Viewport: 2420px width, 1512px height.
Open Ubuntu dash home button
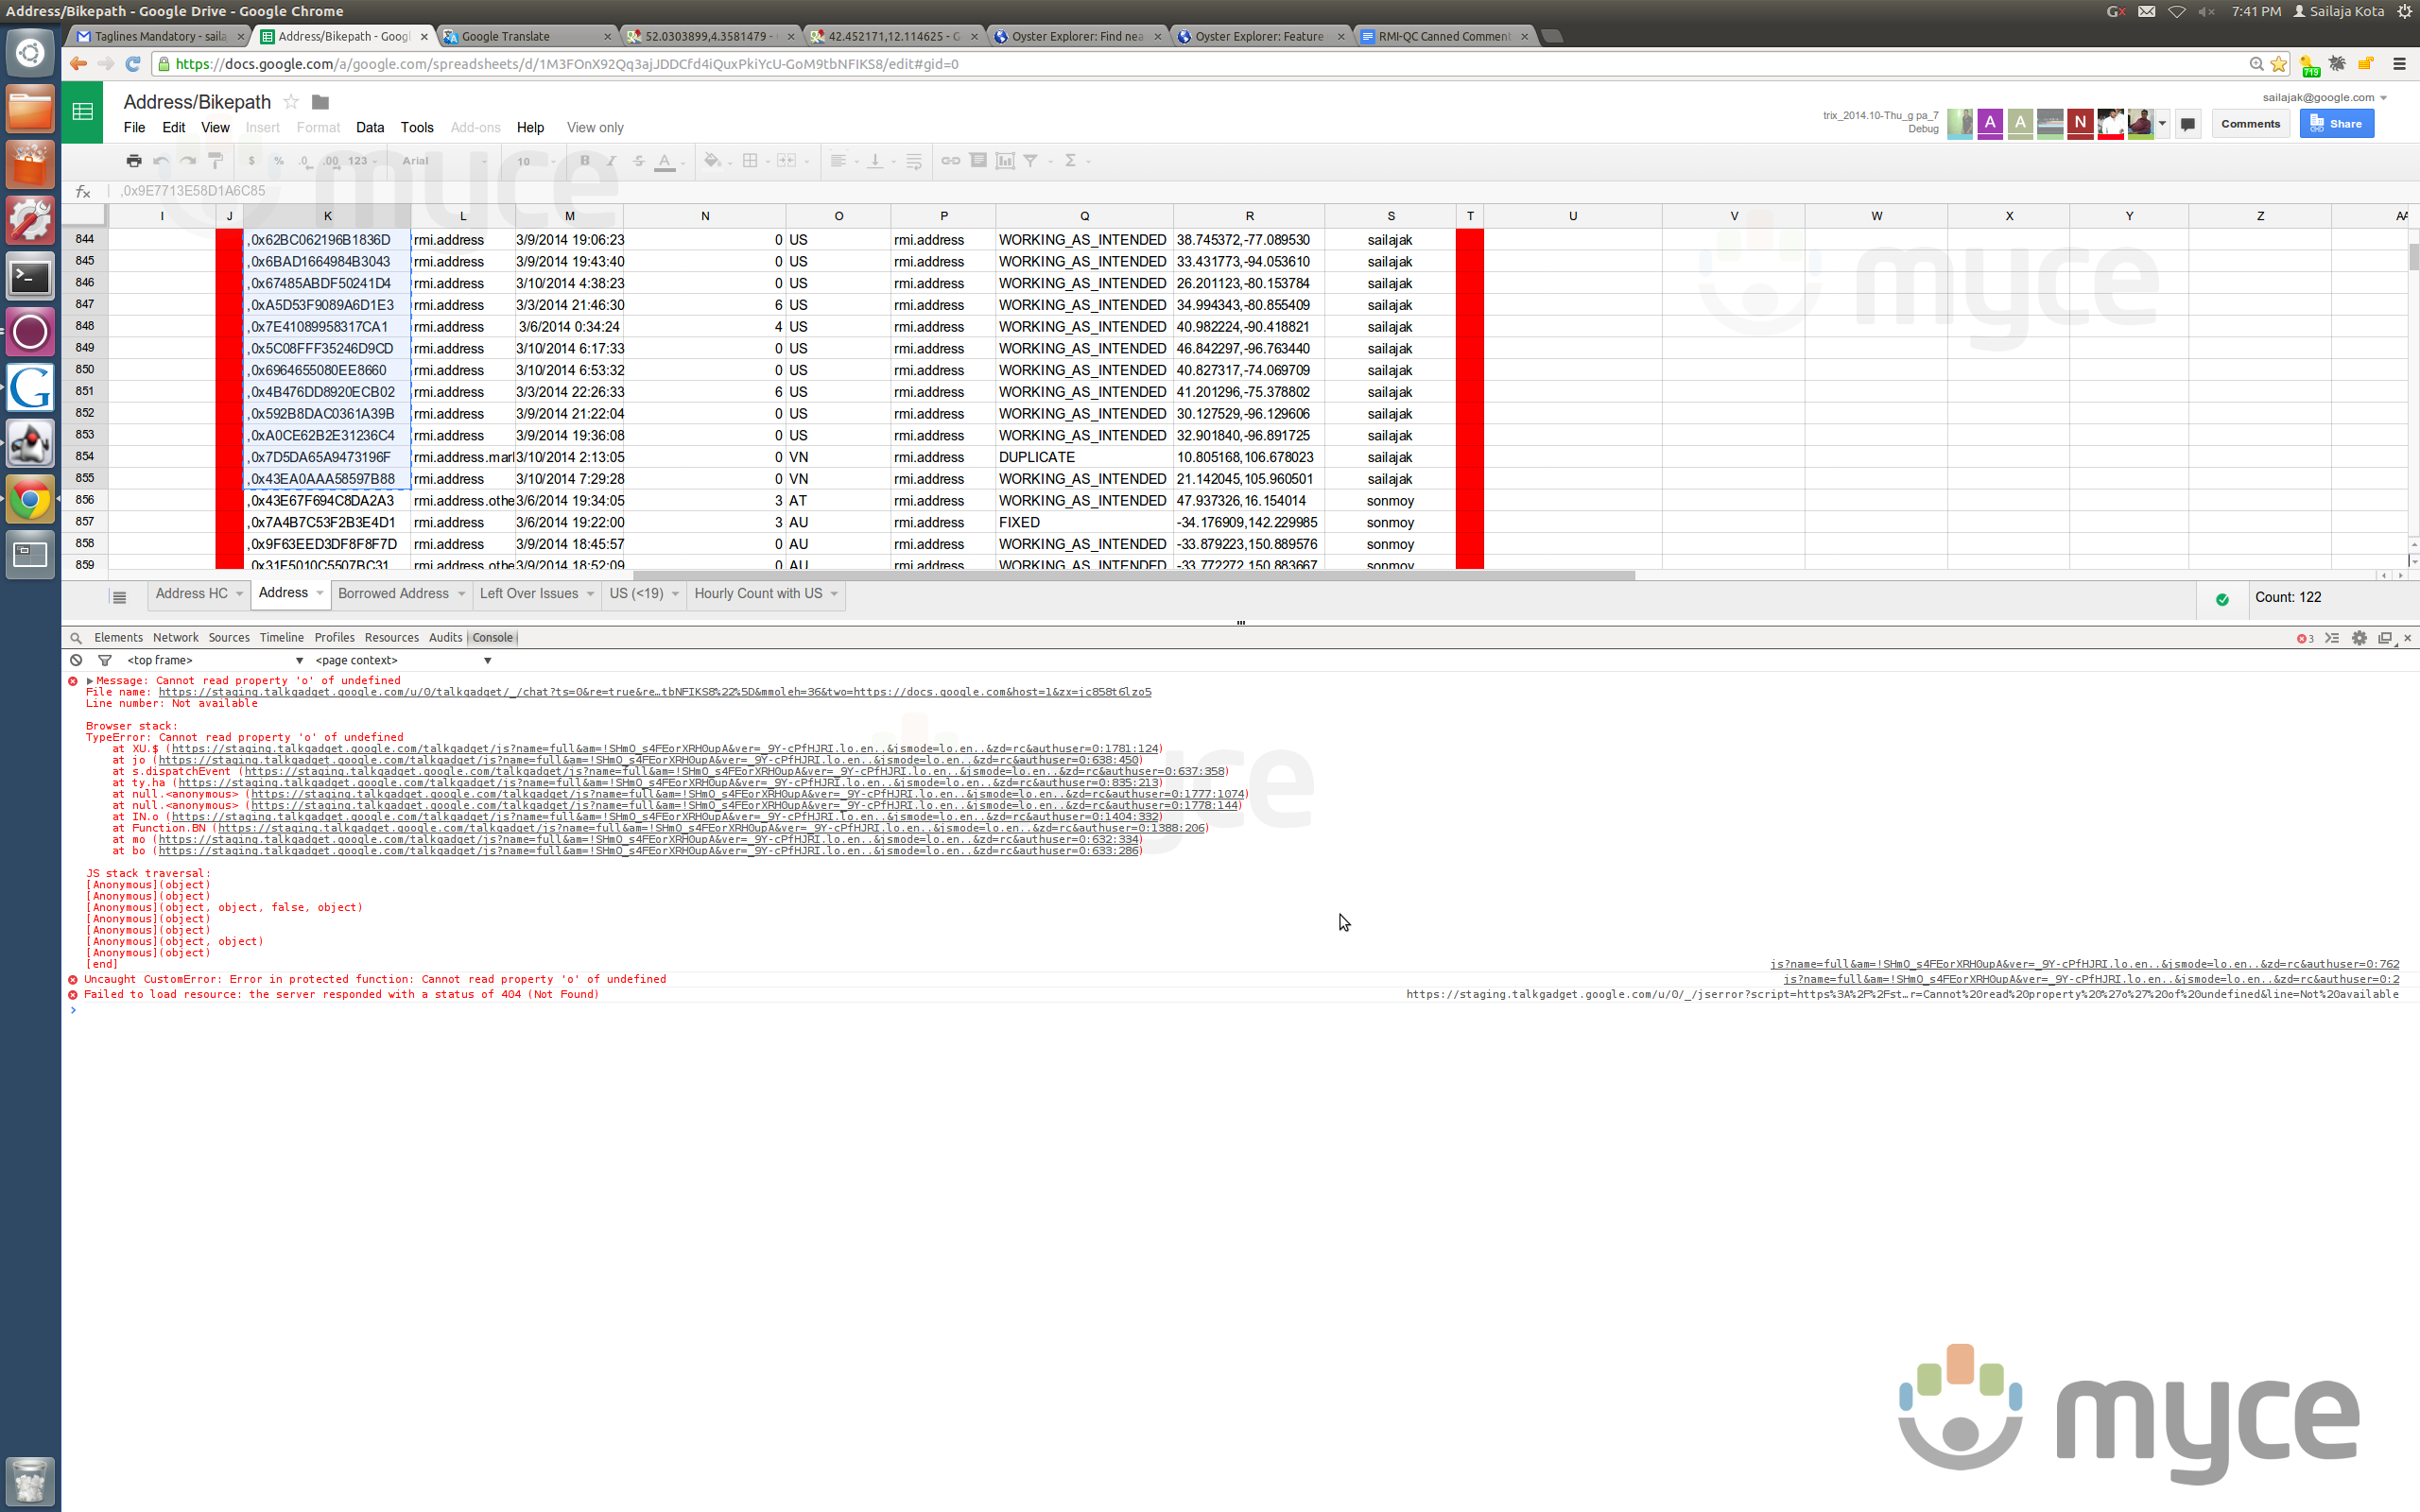(x=30, y=53)
